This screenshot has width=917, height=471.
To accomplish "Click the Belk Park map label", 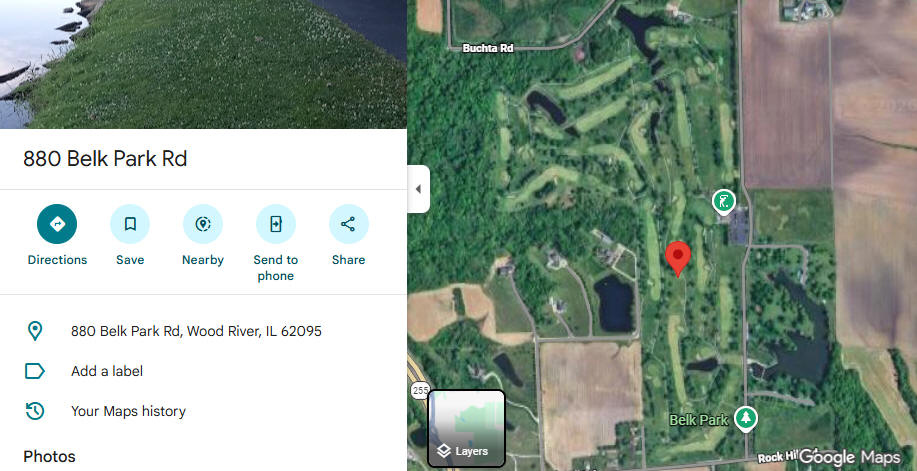I will point(699,420).
